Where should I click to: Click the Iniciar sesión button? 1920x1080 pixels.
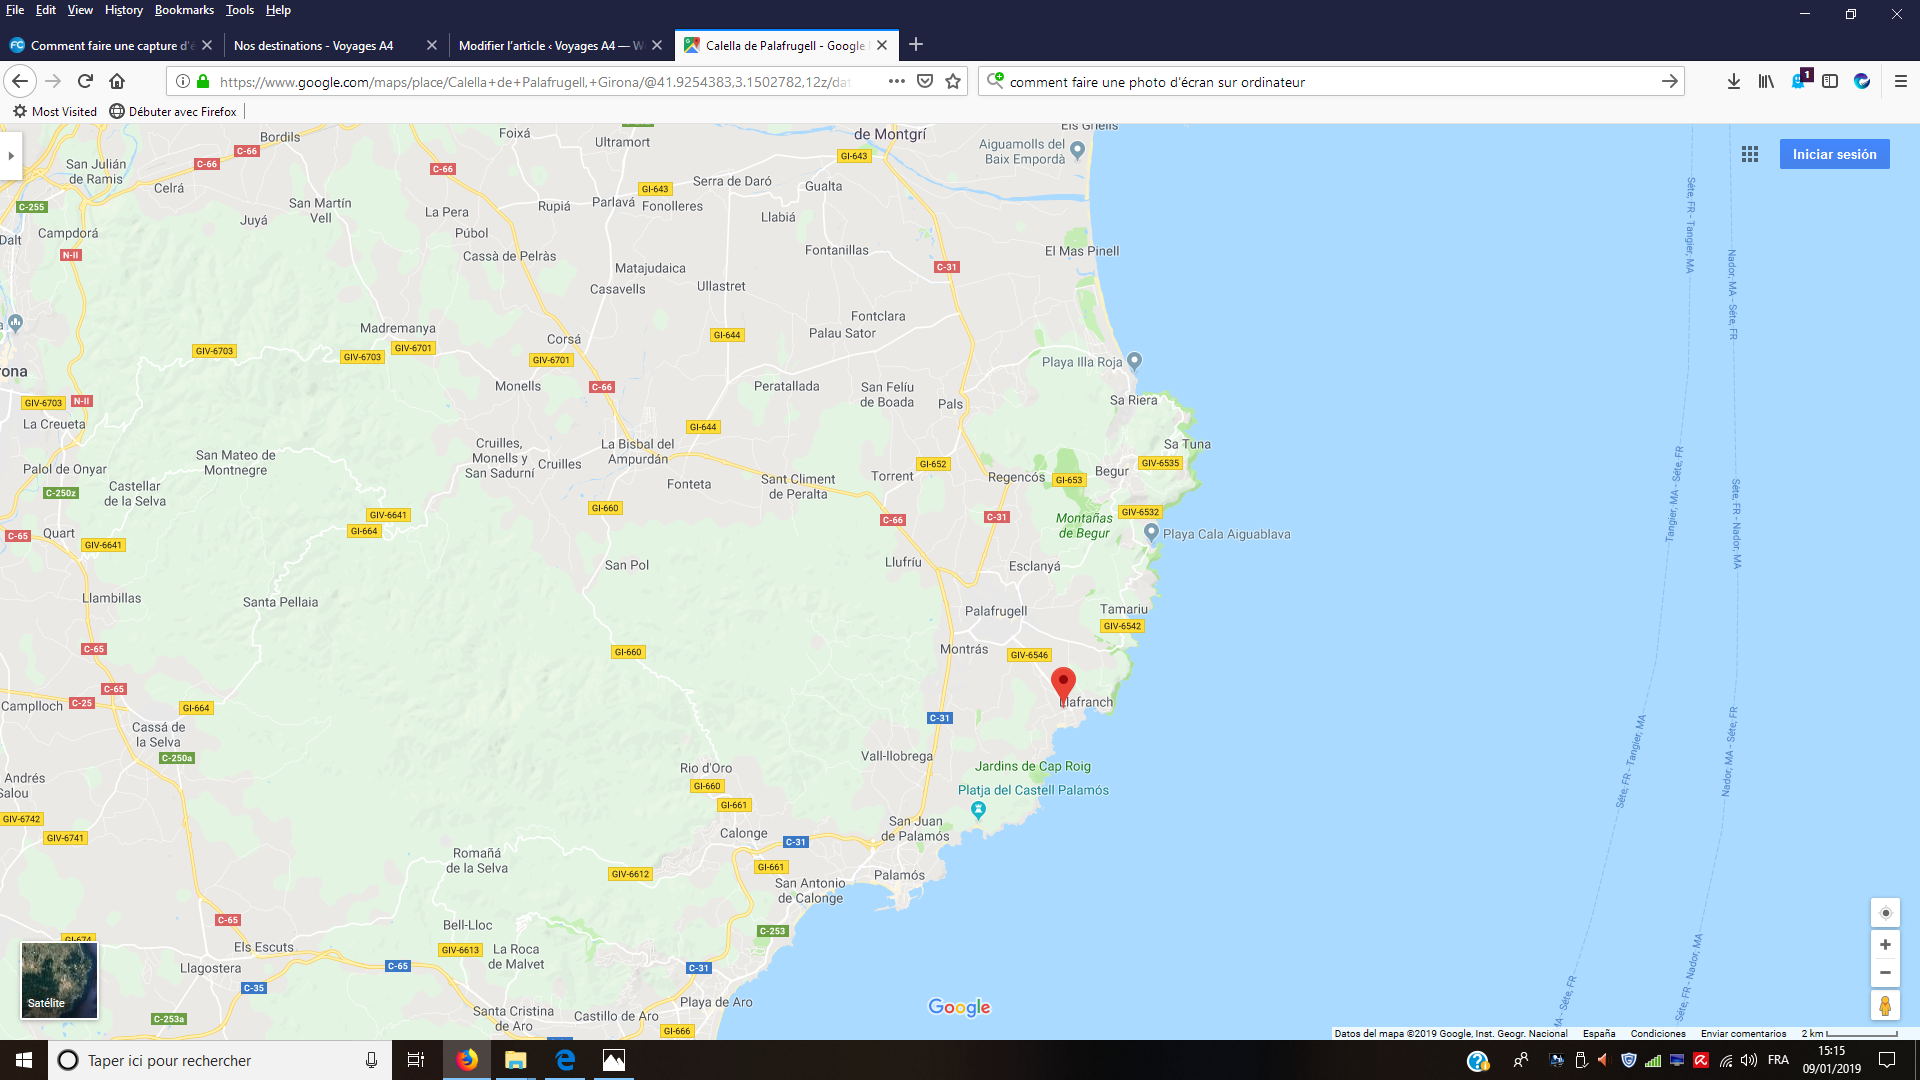tap(1834, 154)
